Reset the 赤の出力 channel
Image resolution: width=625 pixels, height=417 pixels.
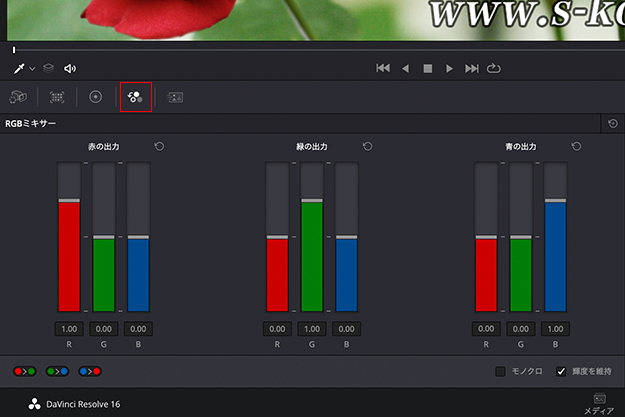(159, 146)
